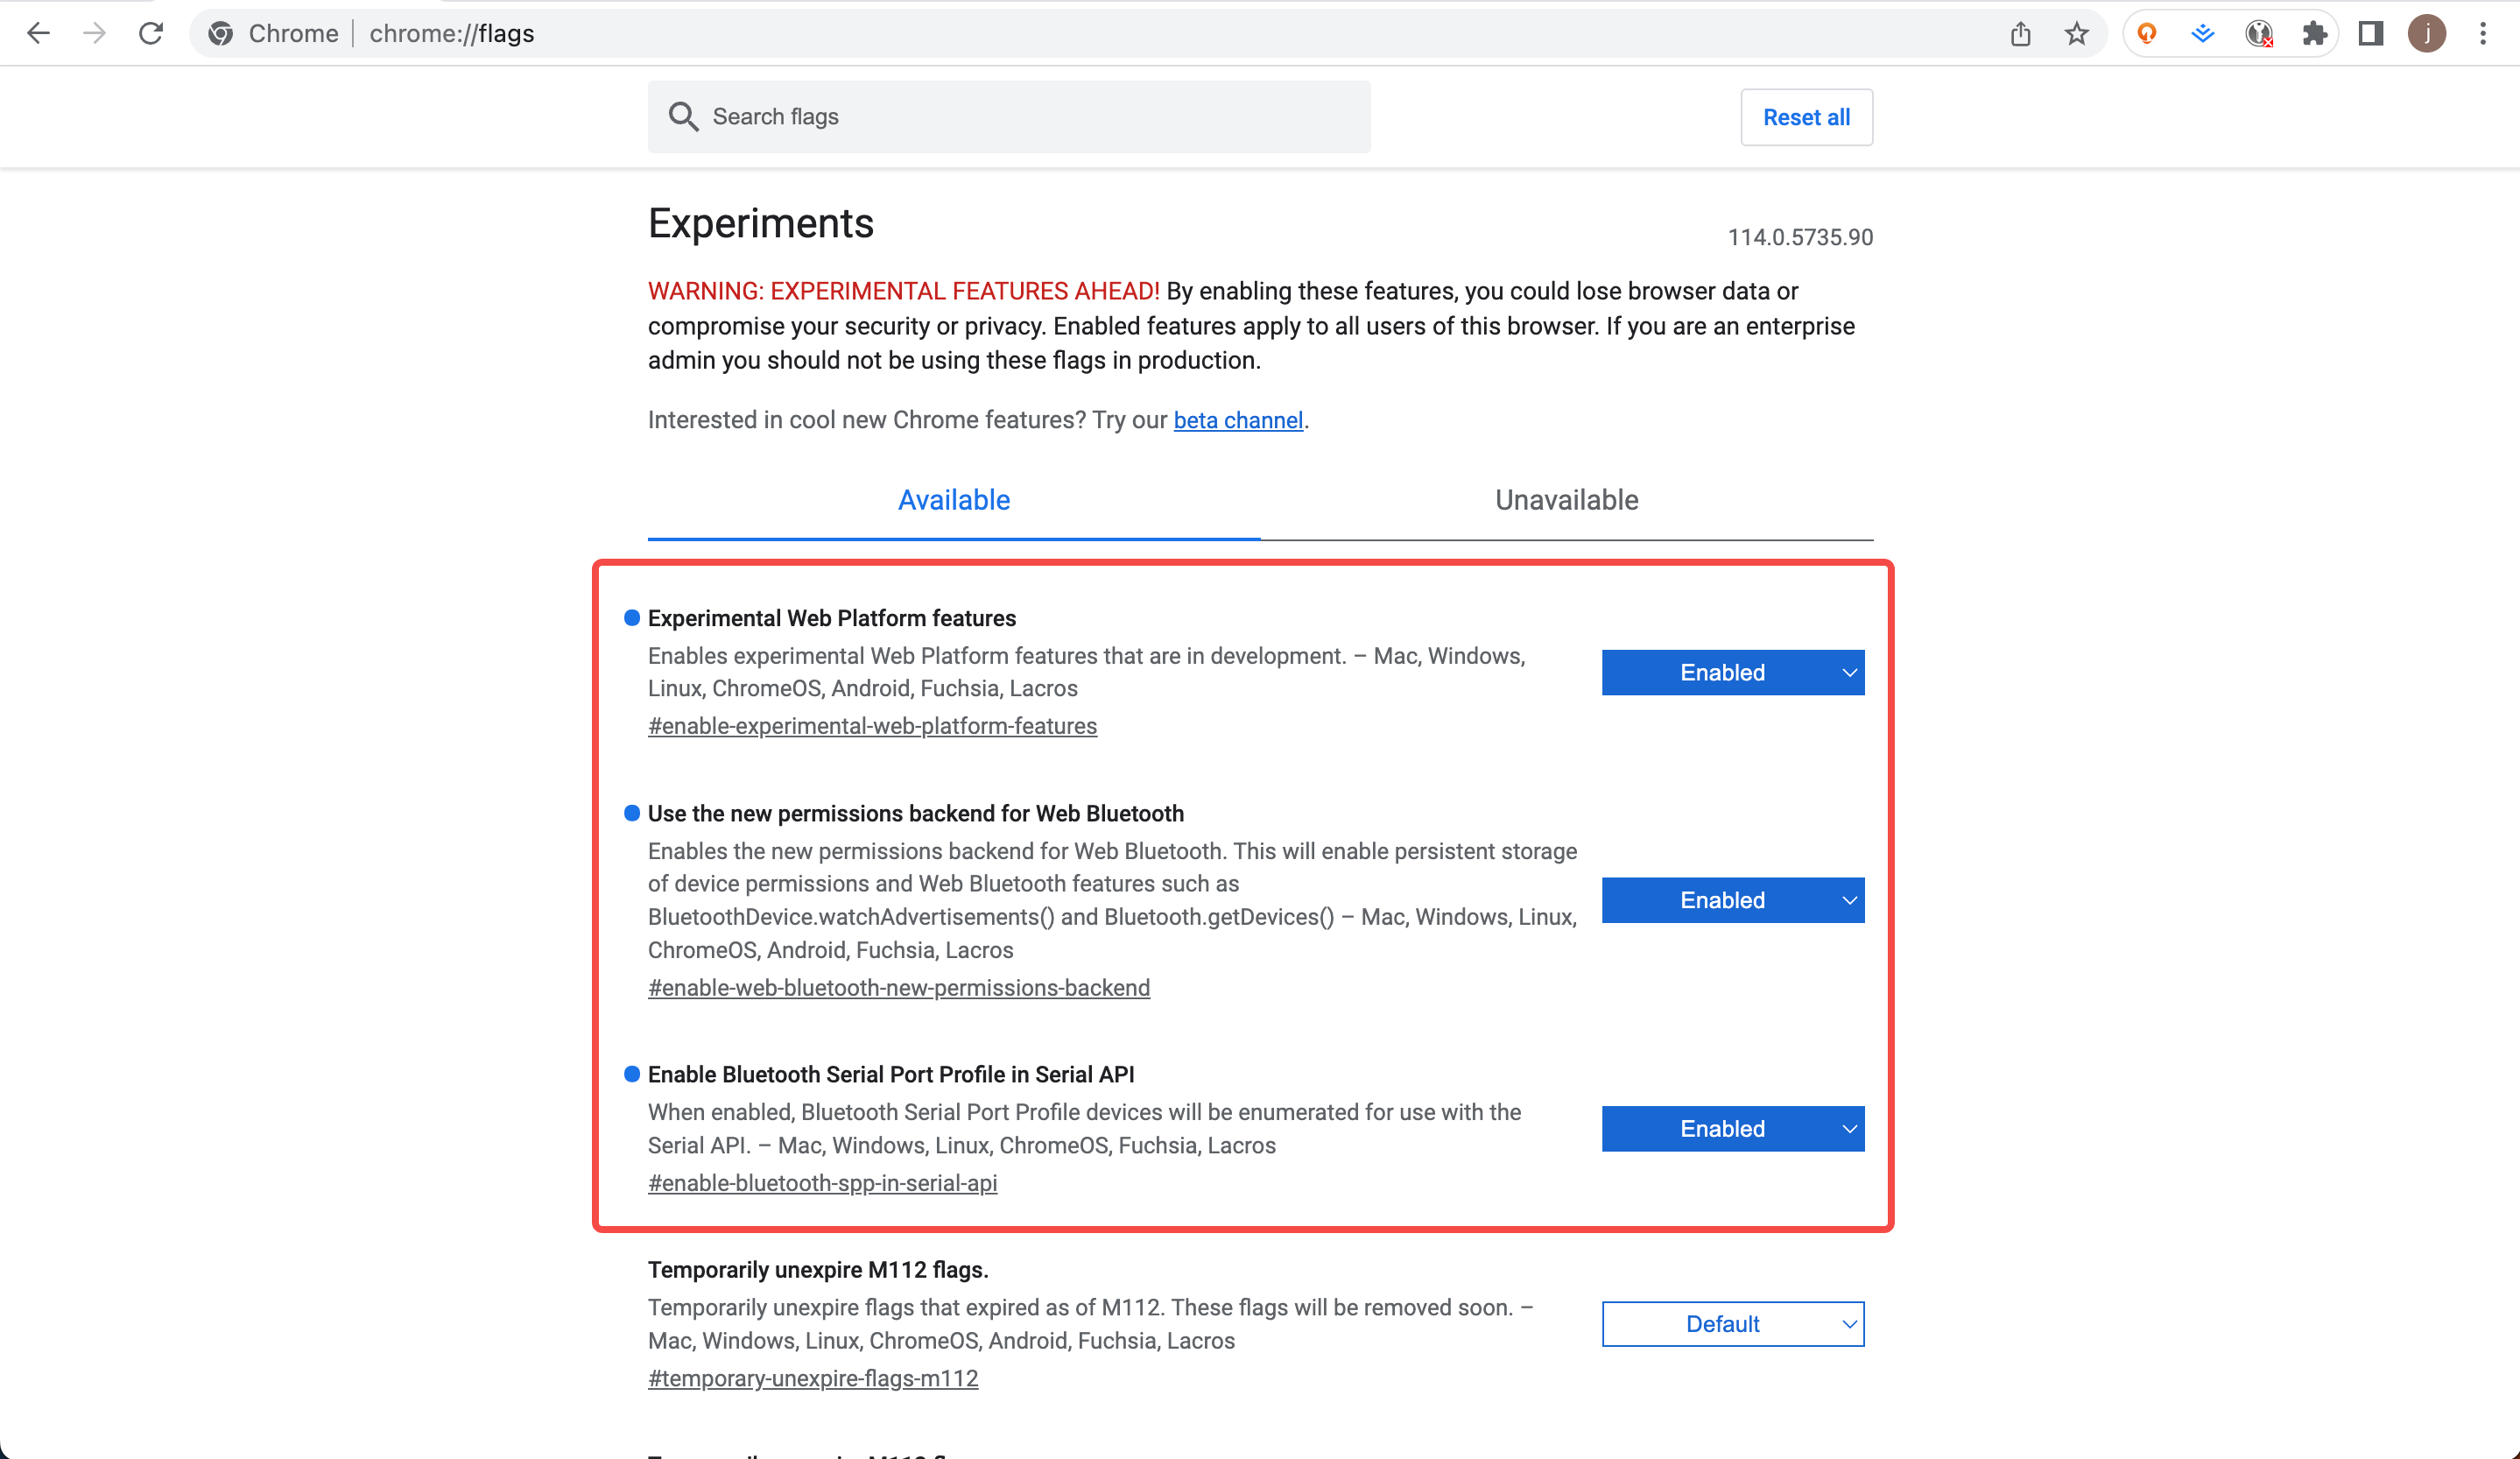This screenshot has height=1459, width=2520.
Task: Focus the Search flags input field
Action: pyautogui.click(x=1009, y=117)
